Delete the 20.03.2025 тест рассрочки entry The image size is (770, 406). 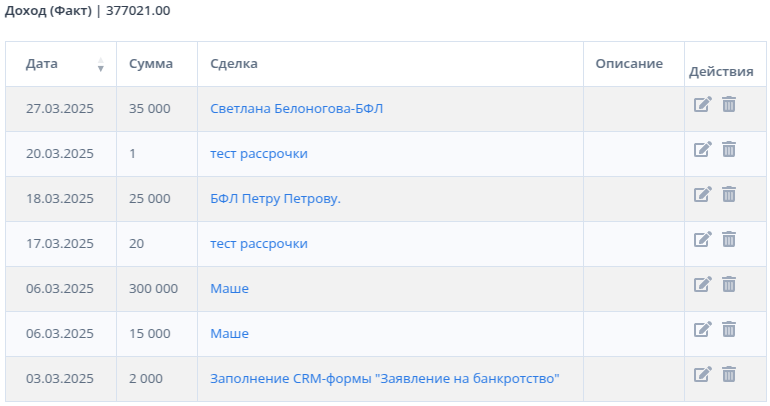(729, 149)
